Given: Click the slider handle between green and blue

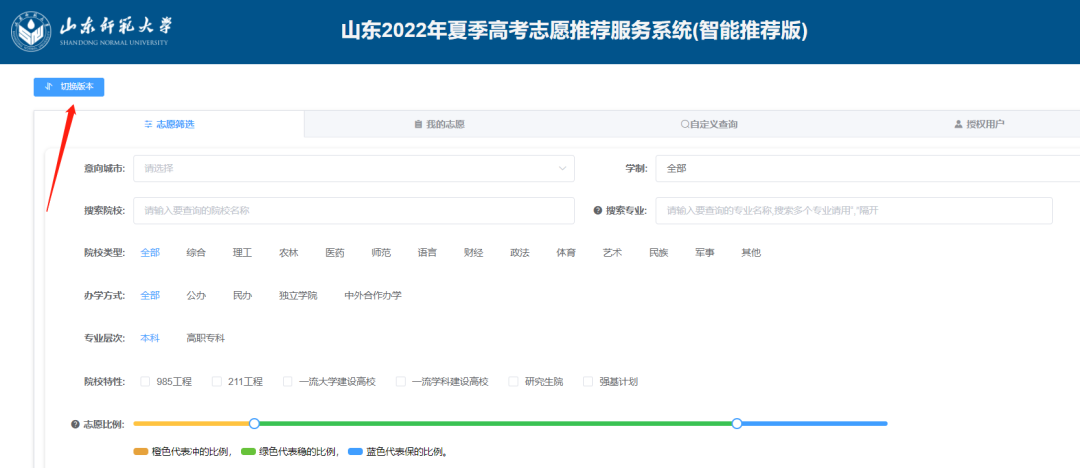Looking at the screenshot, I should (737, 423).
